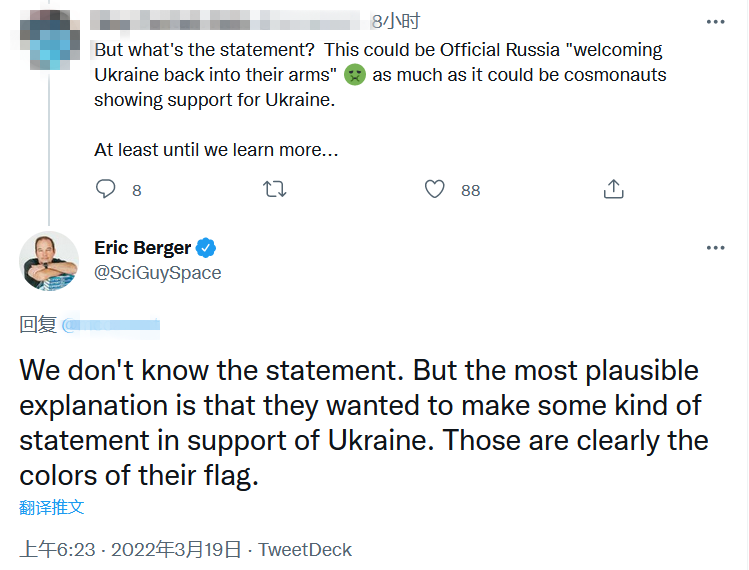749x570 pixels.
Task: Click the blurred replied-to username mention
Action: tap(112, 325)
